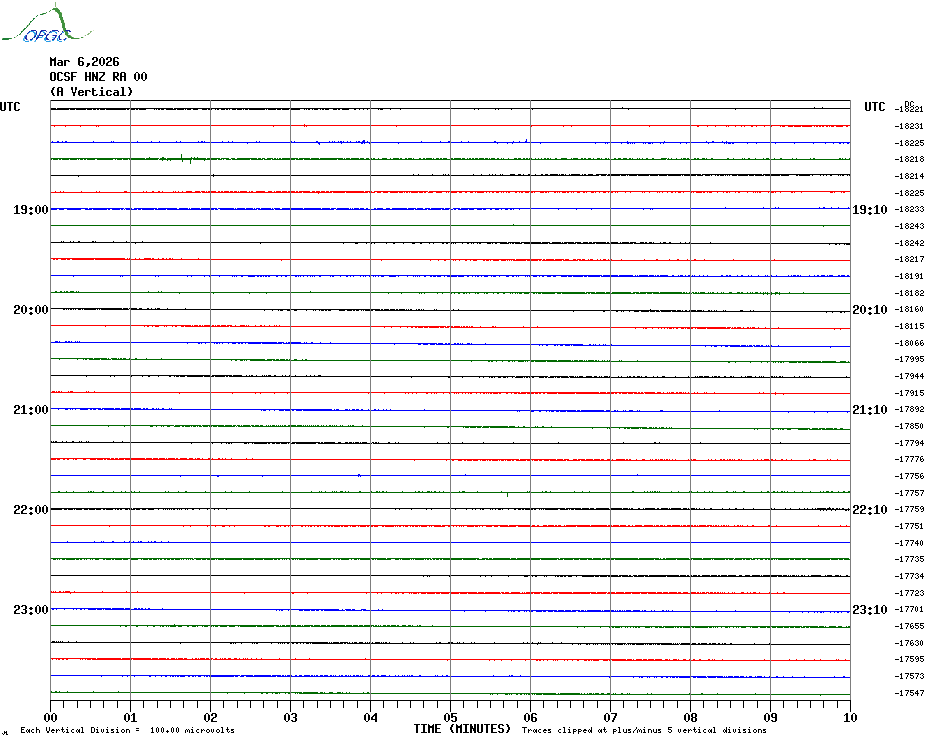Viewport: 930px width, 744px height.
Task: Click the DC offset value -17915
Action: (909, 393)
